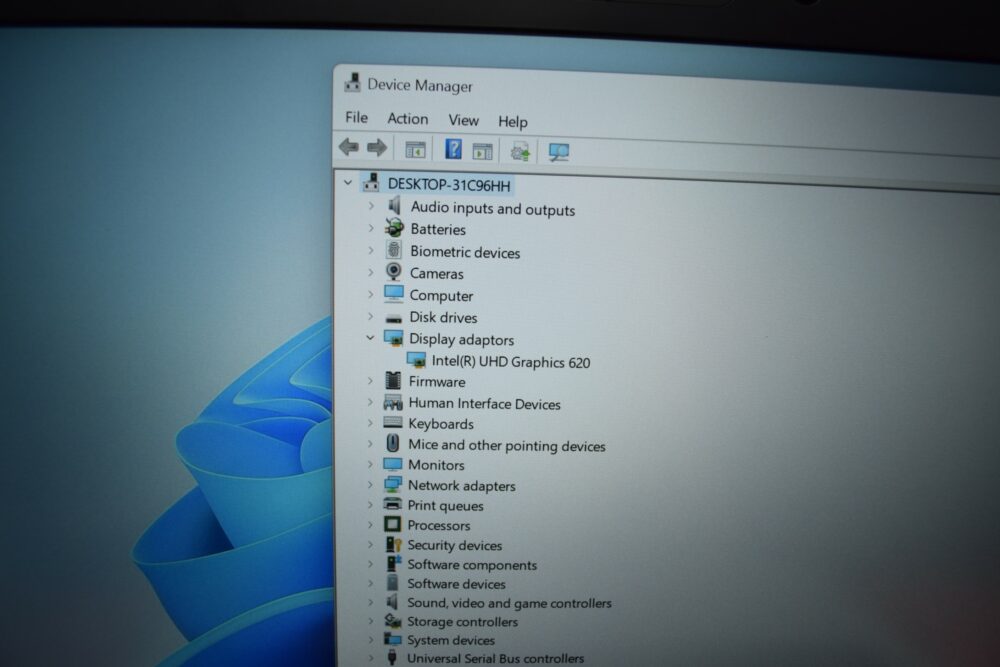The width and height of the screenshot is (1000, 667).
Task: Click the keyboard icon beside Keyboards
Action: pyautogui.click(x=393, y=422)
